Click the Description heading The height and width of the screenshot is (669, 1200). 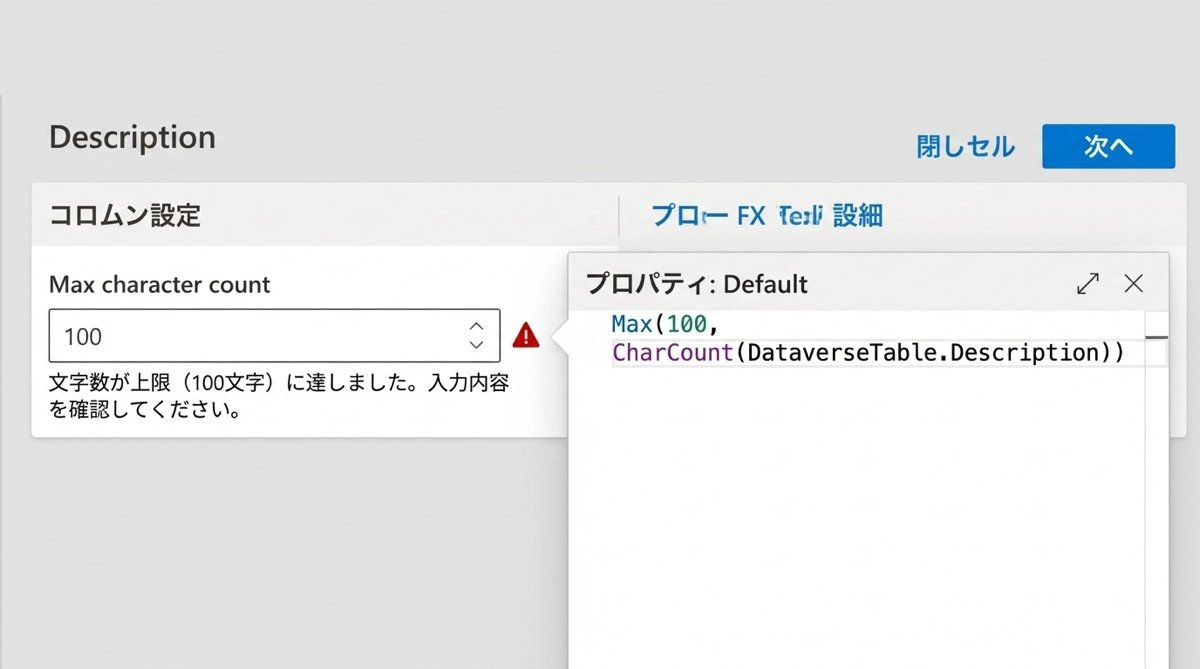132,137
